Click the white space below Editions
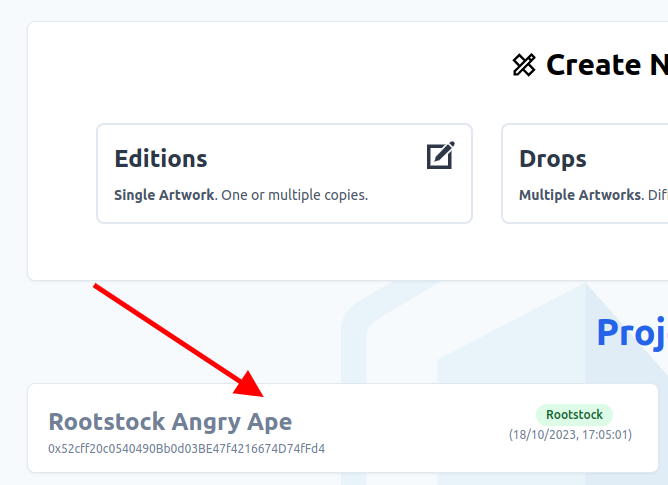Image resolution: width=668 pixels, height=485 pixels. pyautogui.click(x=285, y=251)
